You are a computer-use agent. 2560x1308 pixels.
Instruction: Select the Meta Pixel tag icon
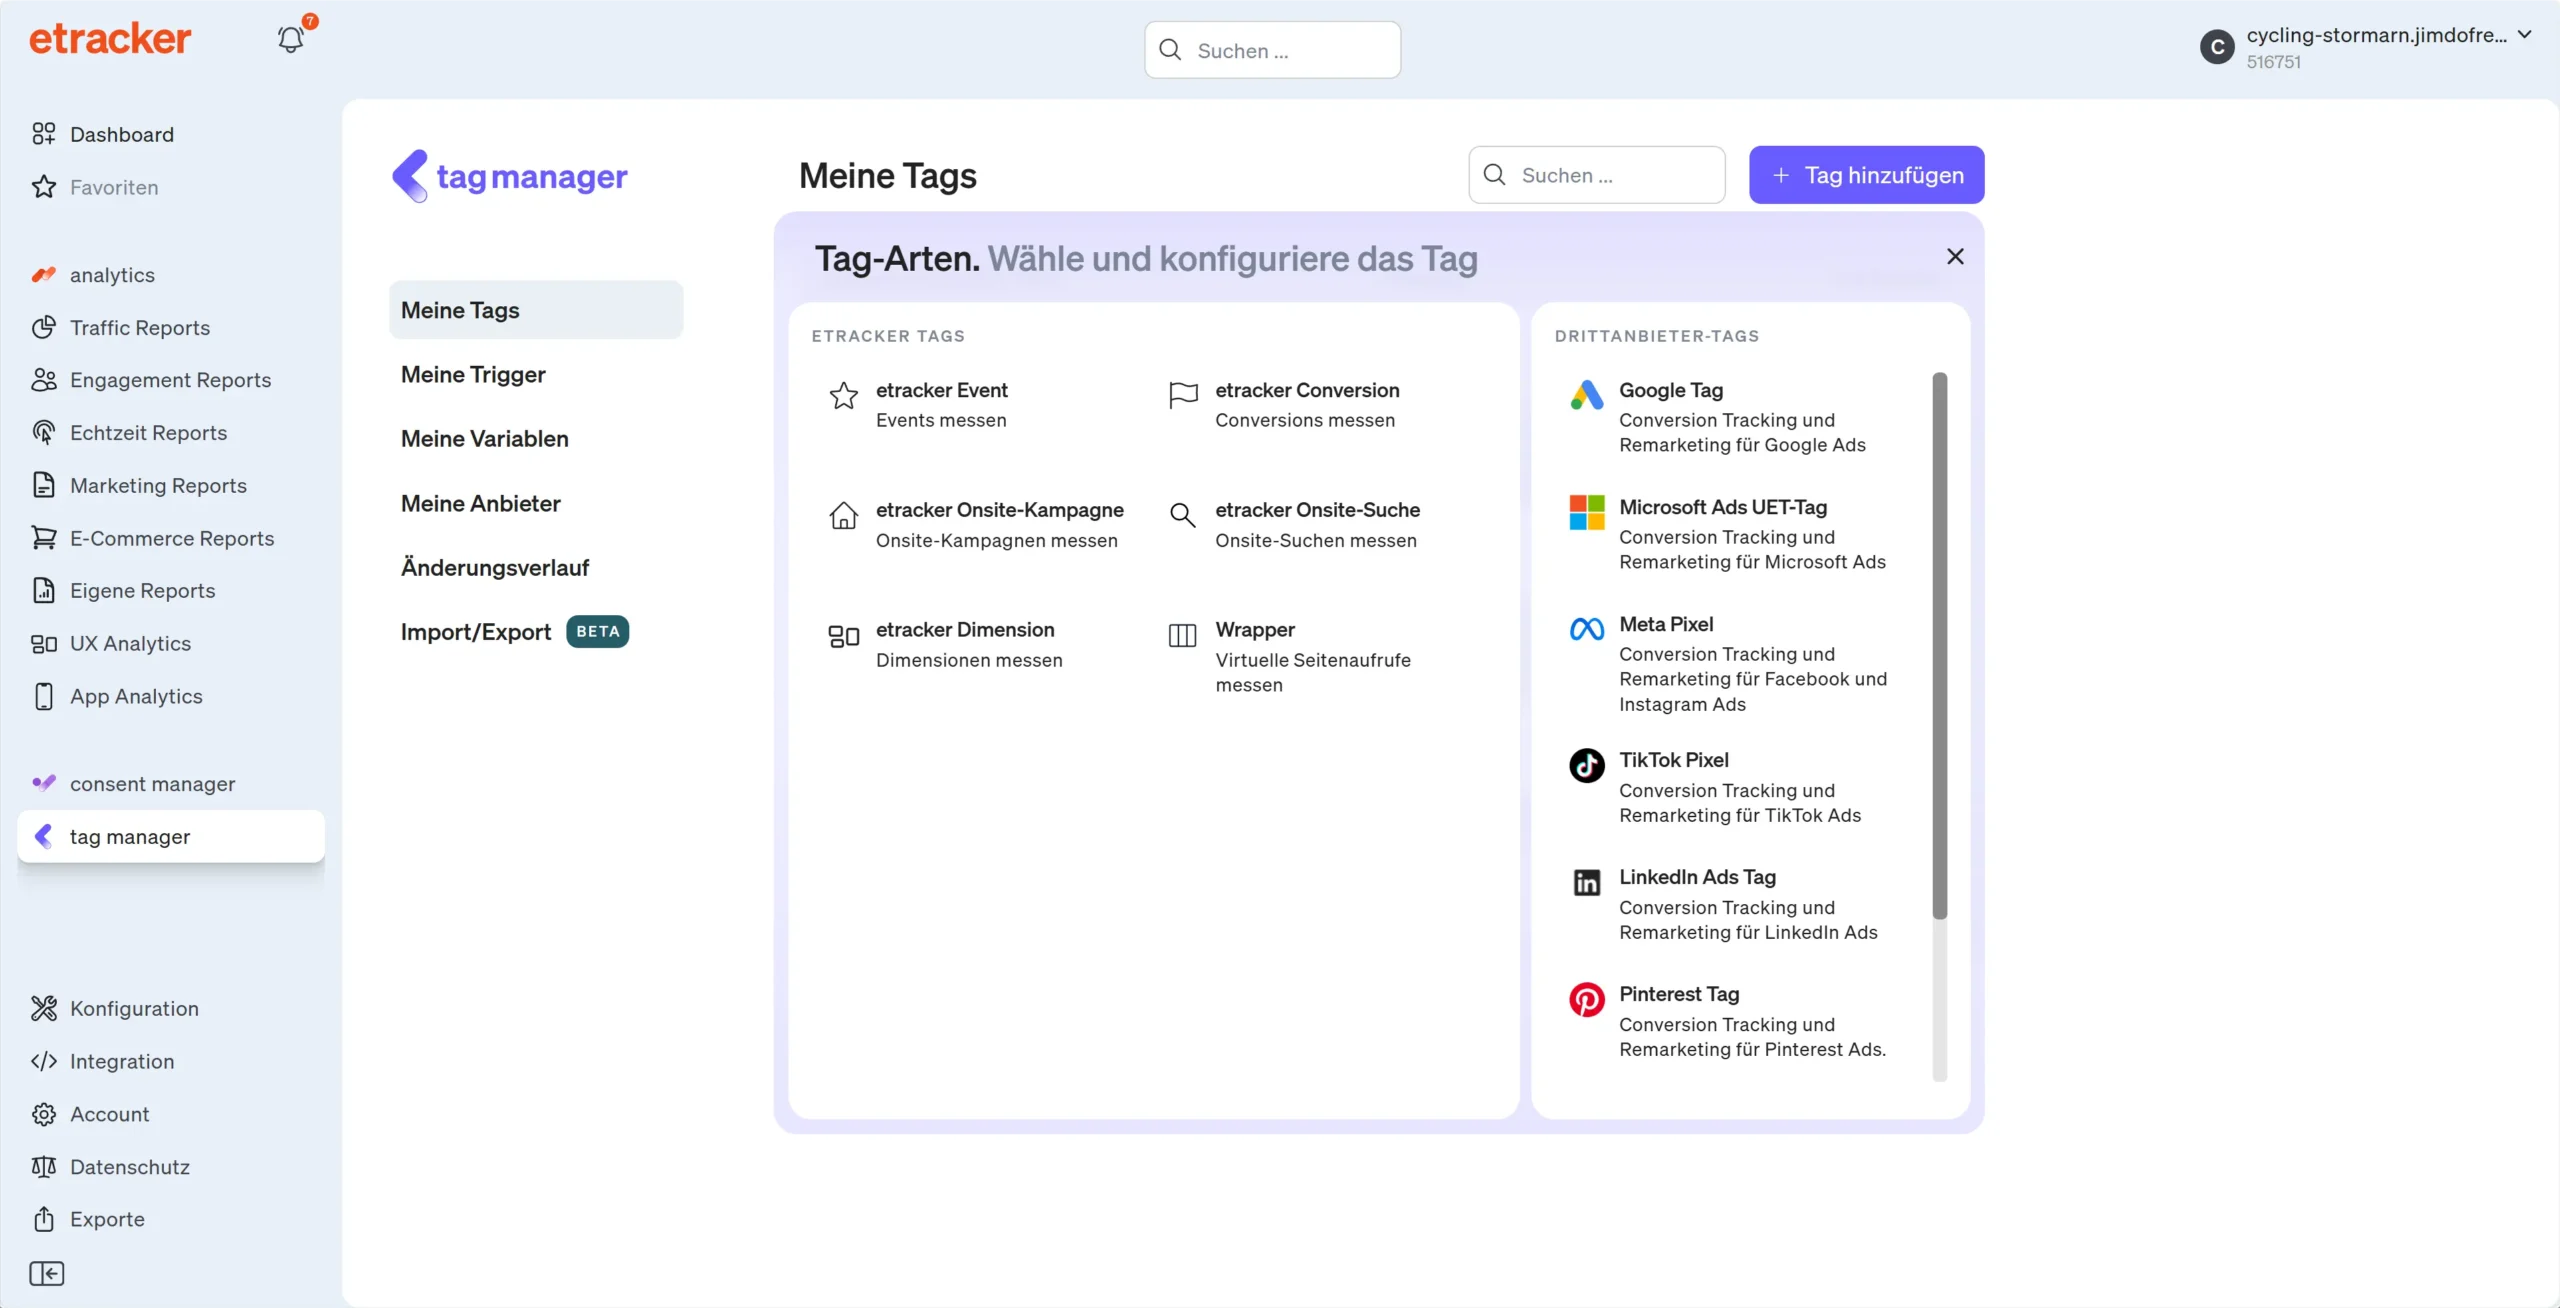pos(1586,629)
